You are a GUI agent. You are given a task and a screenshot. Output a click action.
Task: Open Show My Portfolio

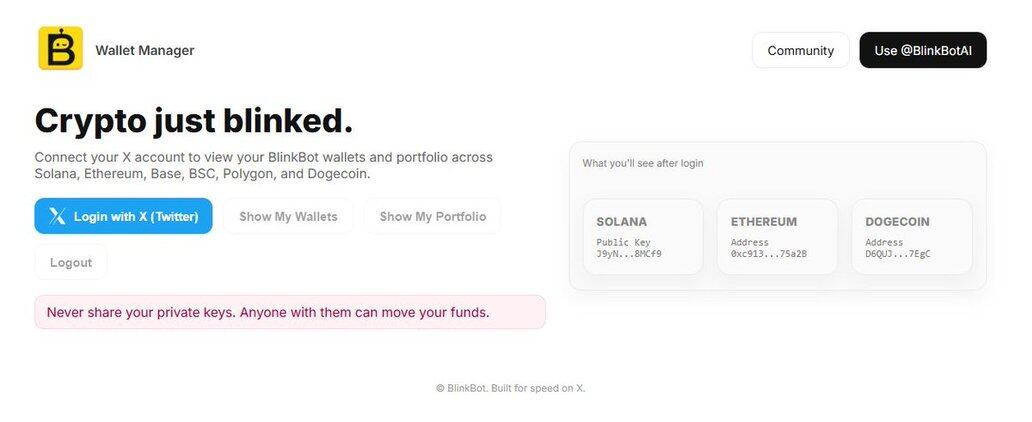pyautogui.click(x=432, y=216)
